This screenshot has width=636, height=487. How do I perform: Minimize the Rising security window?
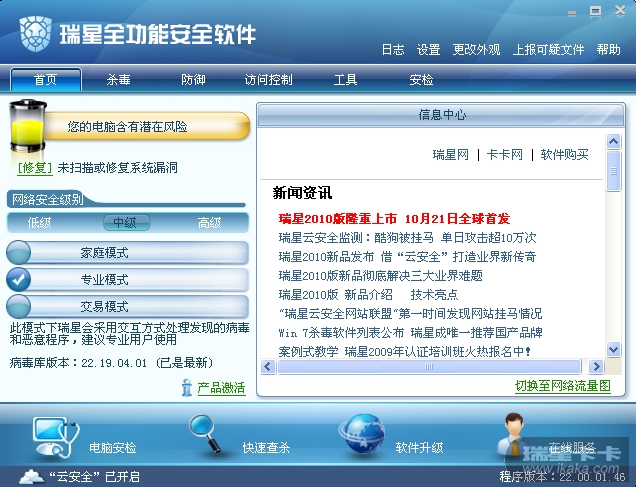coord(572,13)
